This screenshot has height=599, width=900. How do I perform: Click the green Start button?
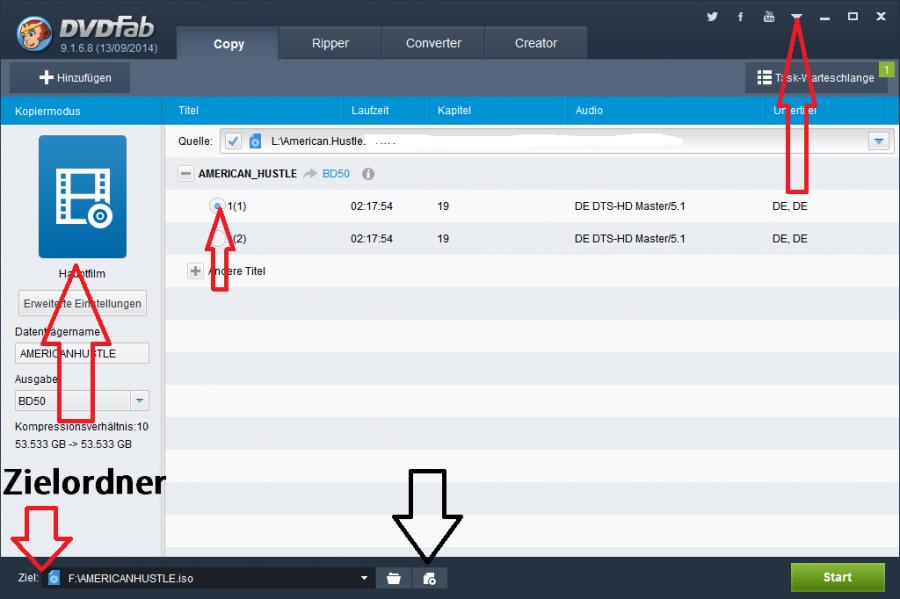pos(837,577)
